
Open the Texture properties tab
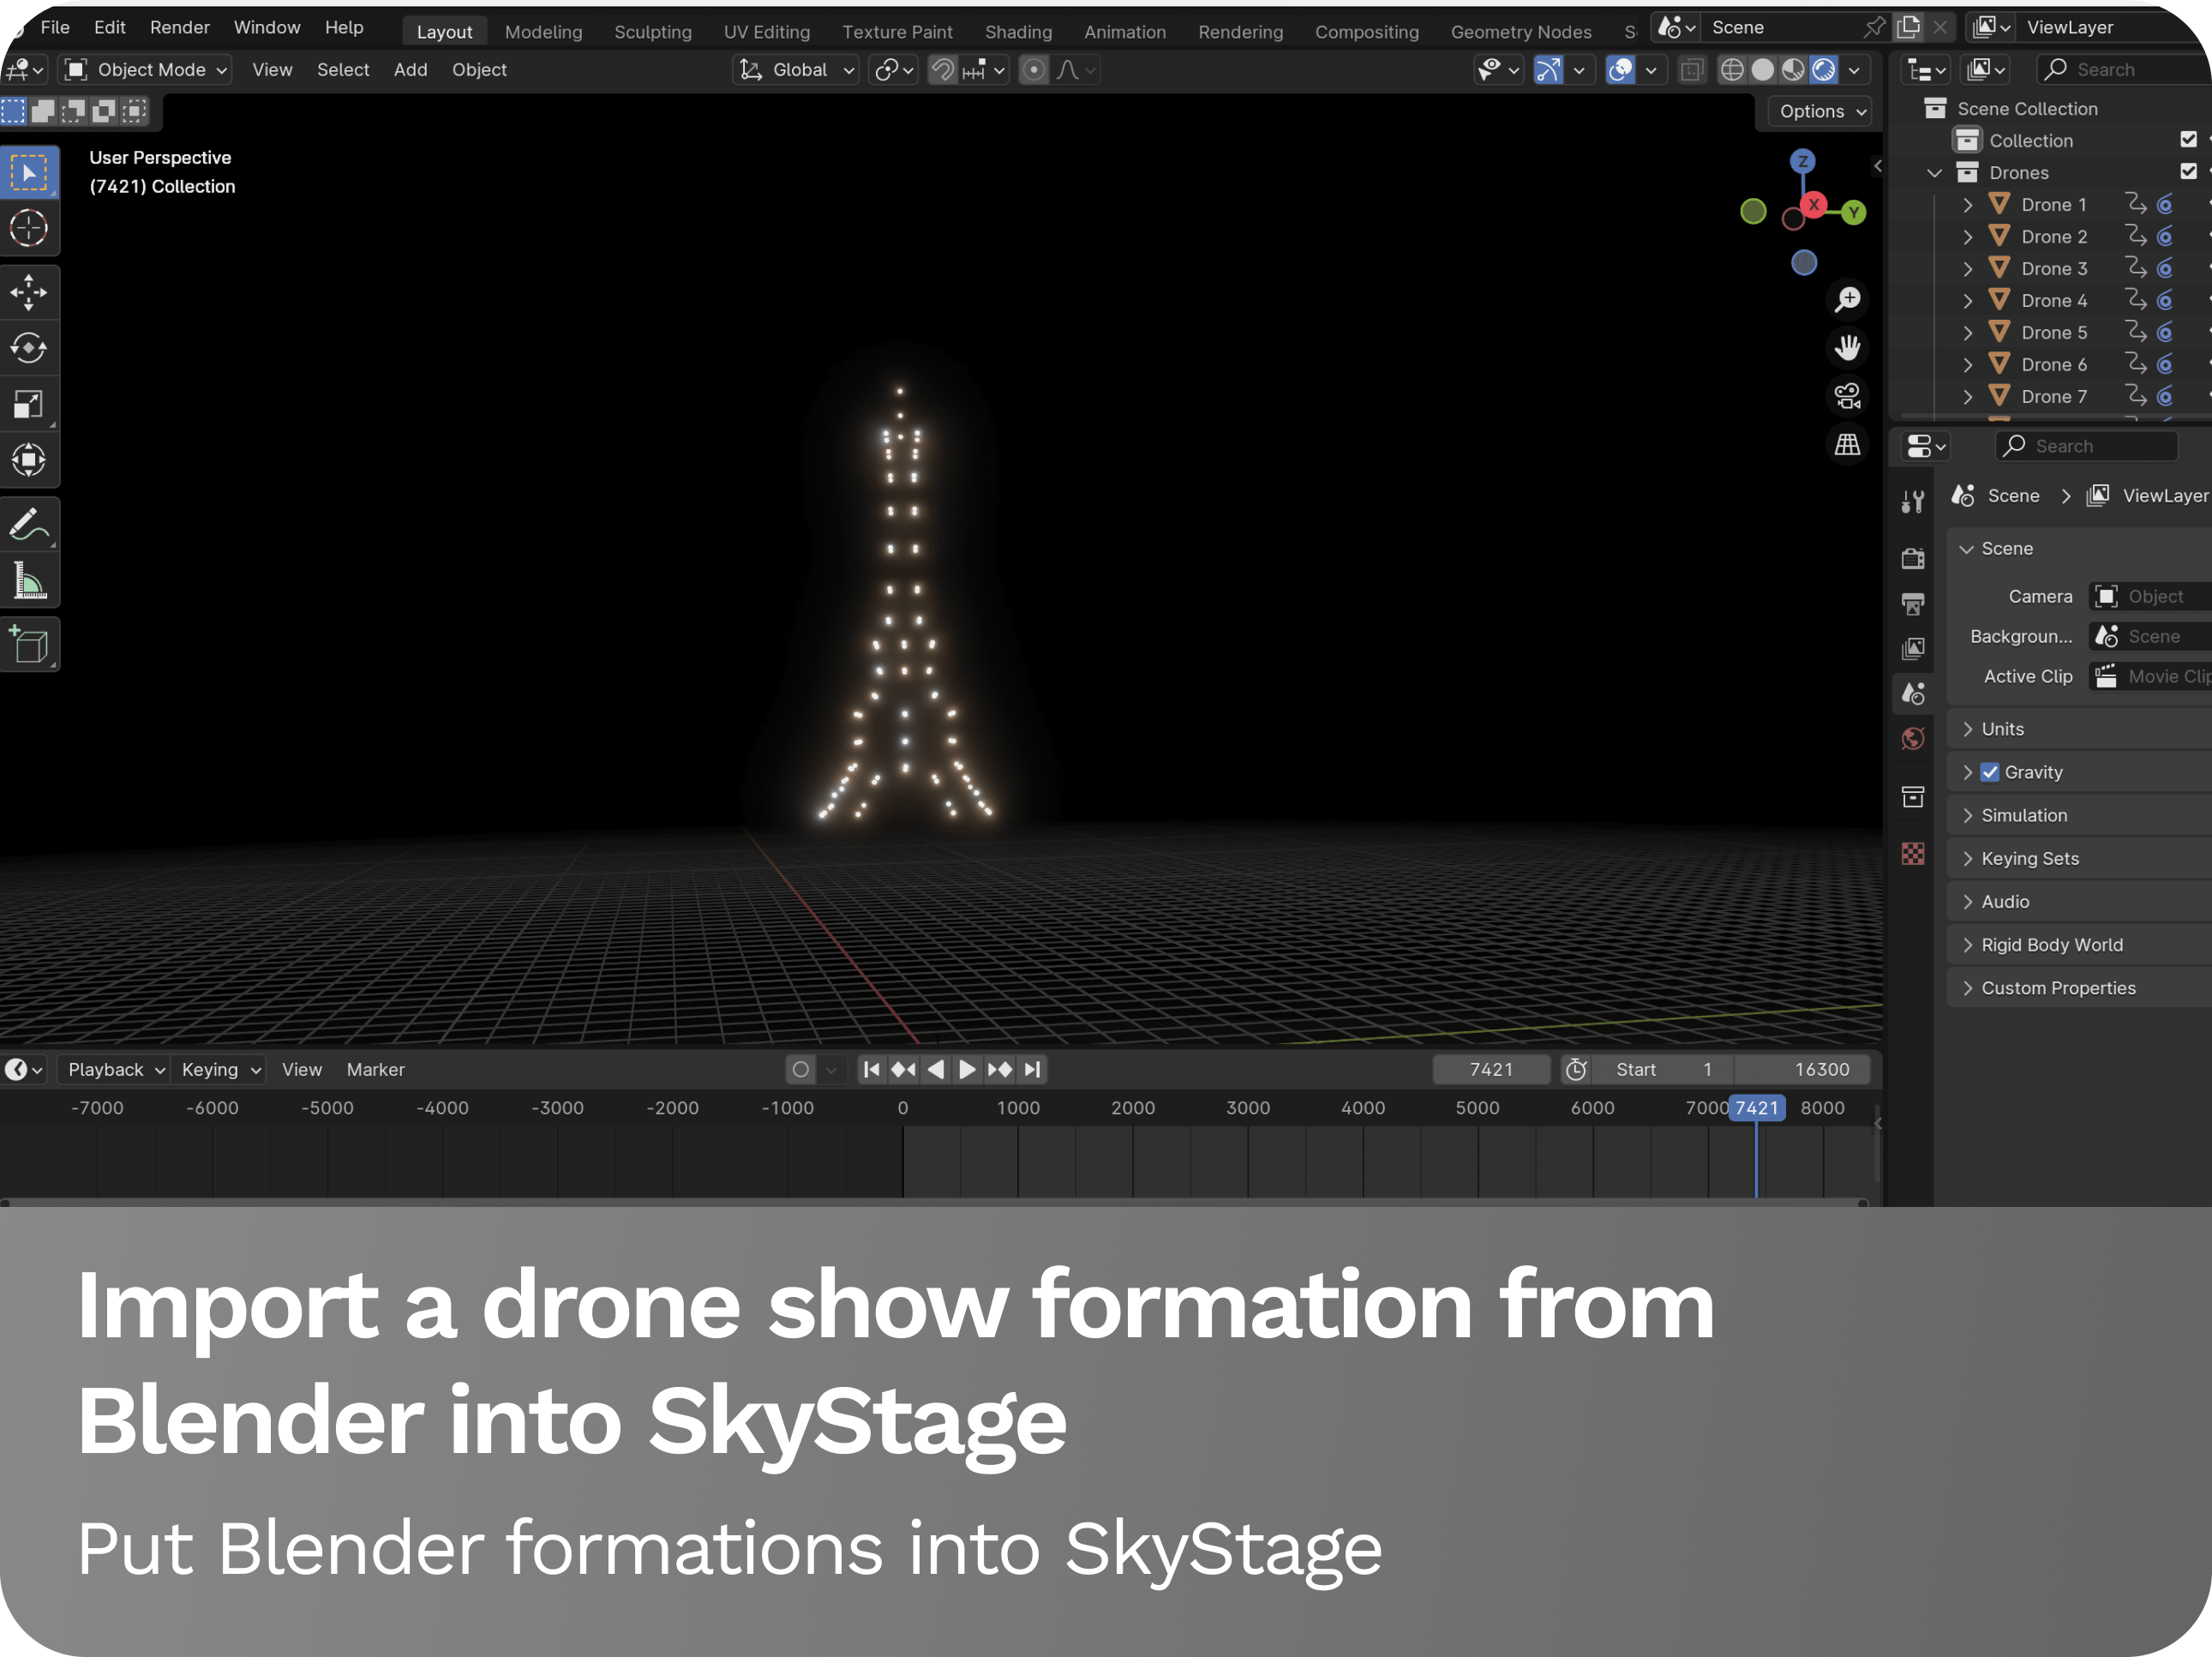click(1913, 854)
